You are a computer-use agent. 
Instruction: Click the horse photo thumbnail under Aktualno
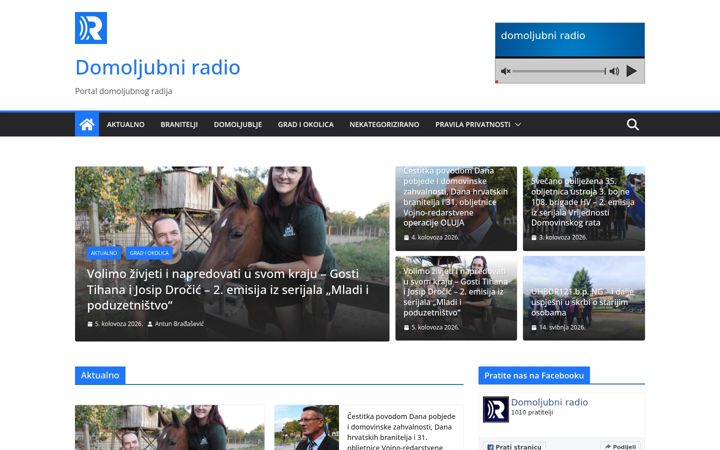[x=169, y=428]
